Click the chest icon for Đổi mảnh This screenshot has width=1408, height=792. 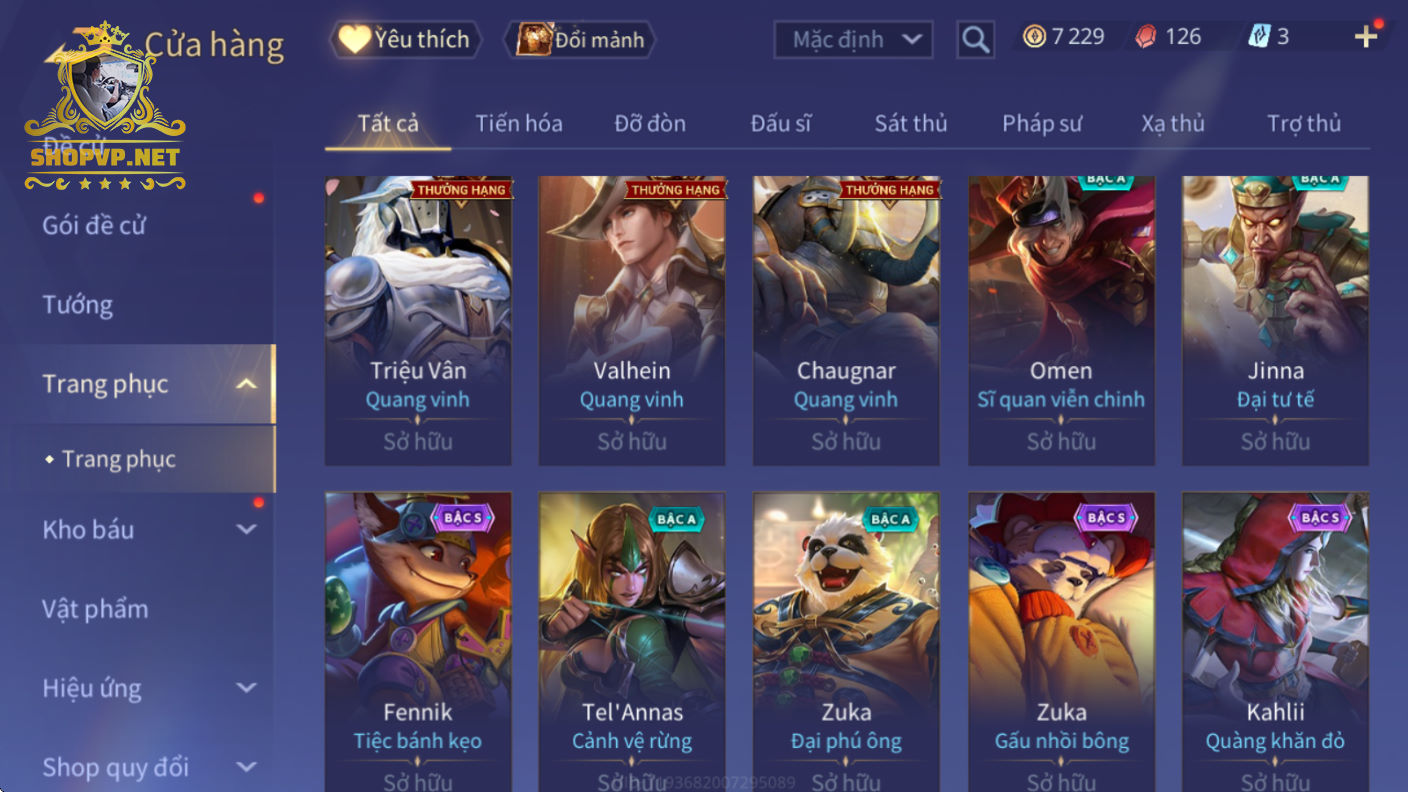(535, 39)
